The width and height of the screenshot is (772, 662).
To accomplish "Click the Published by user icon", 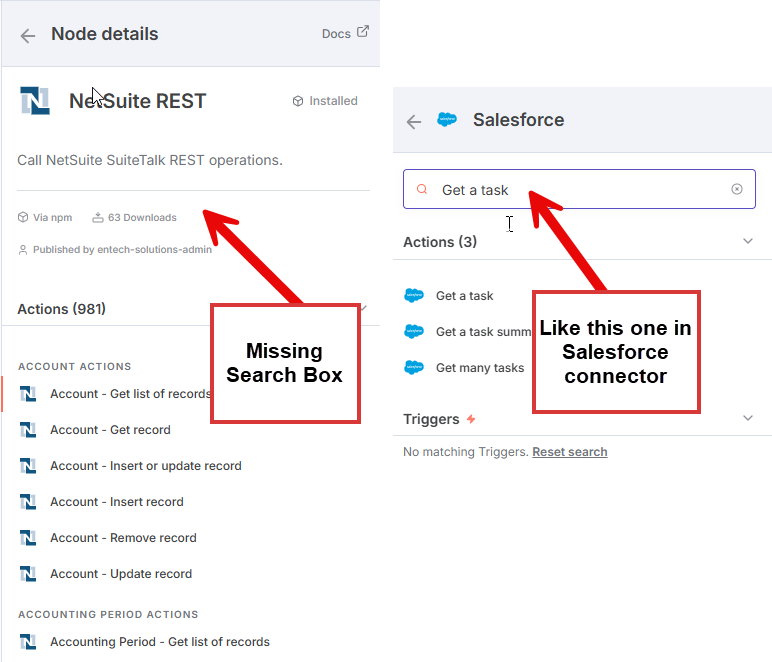I will tap(23, 250).
